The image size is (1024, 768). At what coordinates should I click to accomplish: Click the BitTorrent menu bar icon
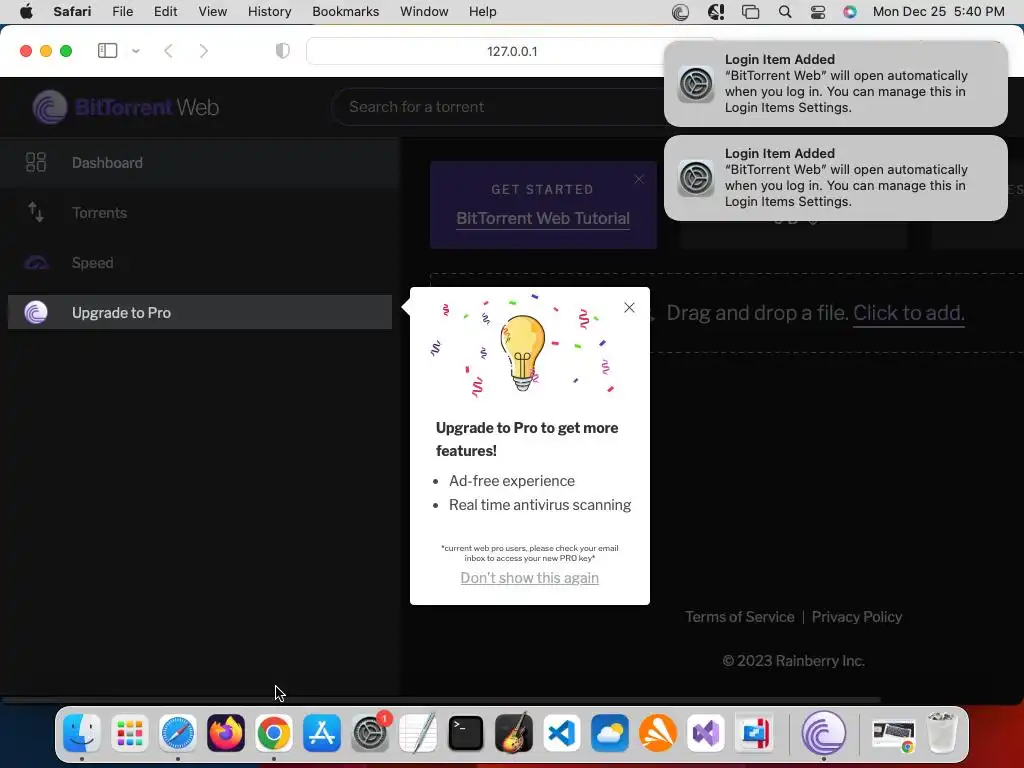coord(680,12)
